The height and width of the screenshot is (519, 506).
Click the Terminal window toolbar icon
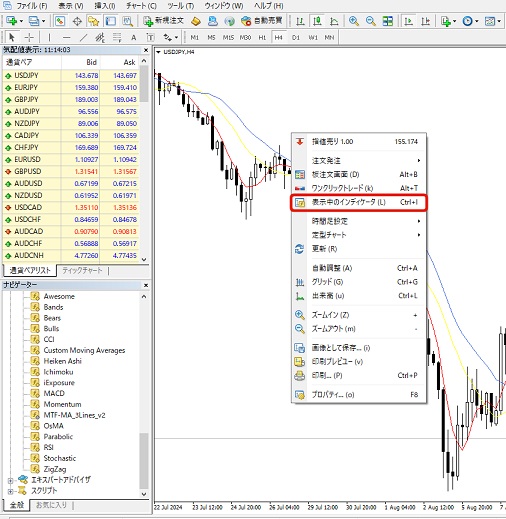pyautogui.click(x=110, y=21)
